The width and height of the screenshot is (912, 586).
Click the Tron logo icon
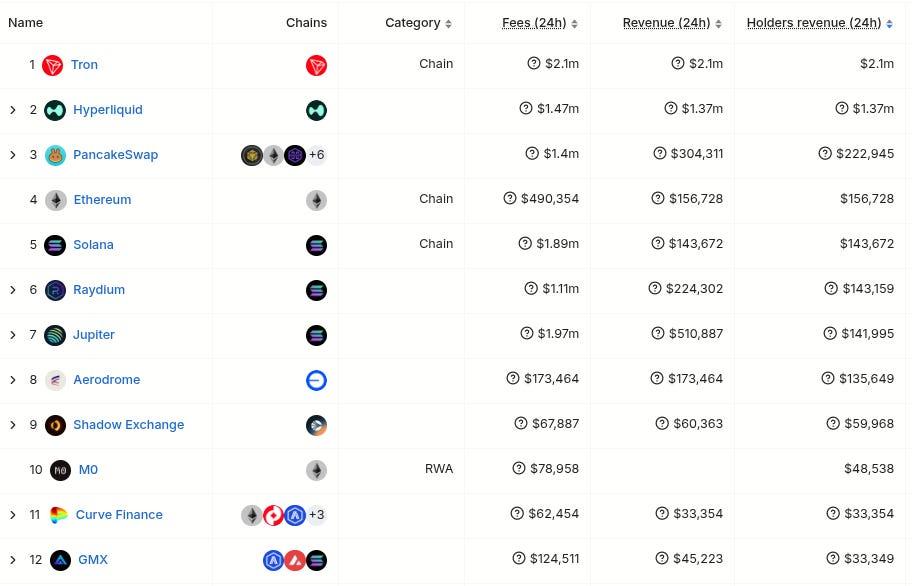(x=53, y=65)
